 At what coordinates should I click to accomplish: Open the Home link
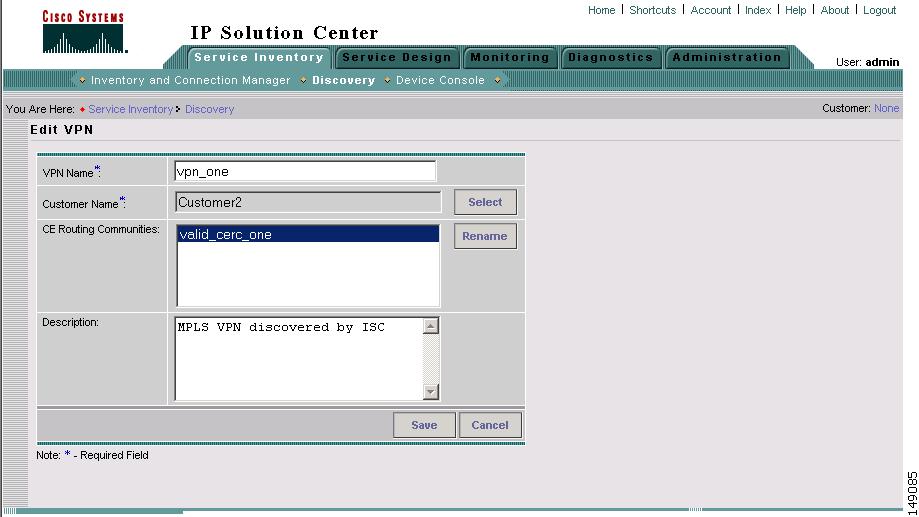[x=601, y=10]
